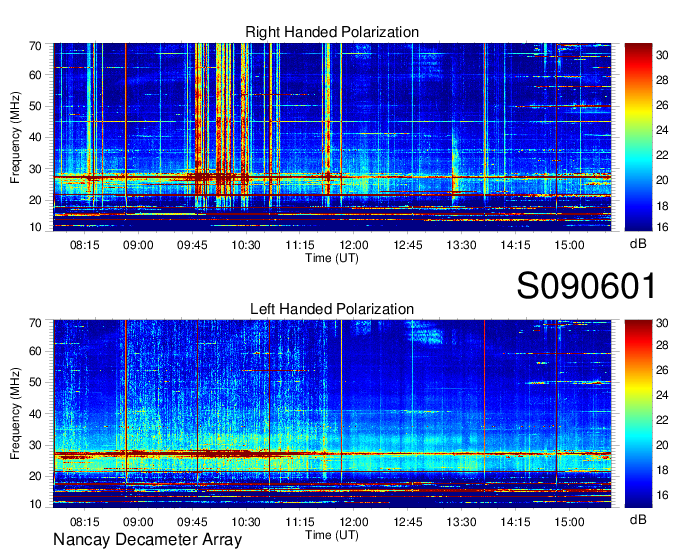Screen dimensions: 680x552
Task: Click the Left Handed Polarization color scale bar
Action: click(x=638, y=414)
